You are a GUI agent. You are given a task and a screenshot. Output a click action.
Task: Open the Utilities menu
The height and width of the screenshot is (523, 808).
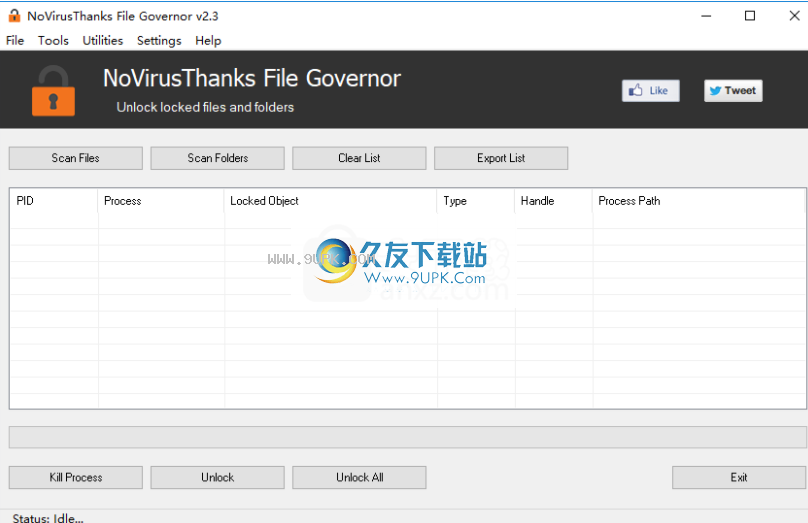click(x=103, y=40)
